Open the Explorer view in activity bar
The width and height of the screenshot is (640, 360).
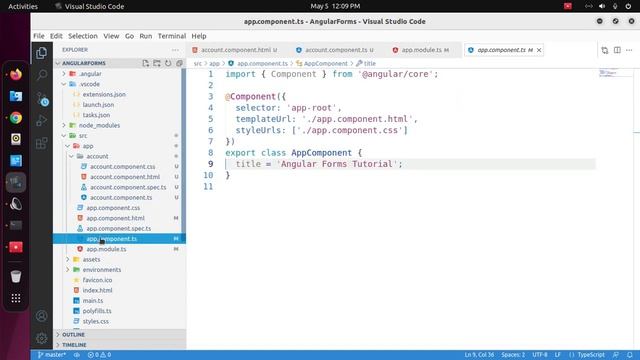[x=41, y=53]
